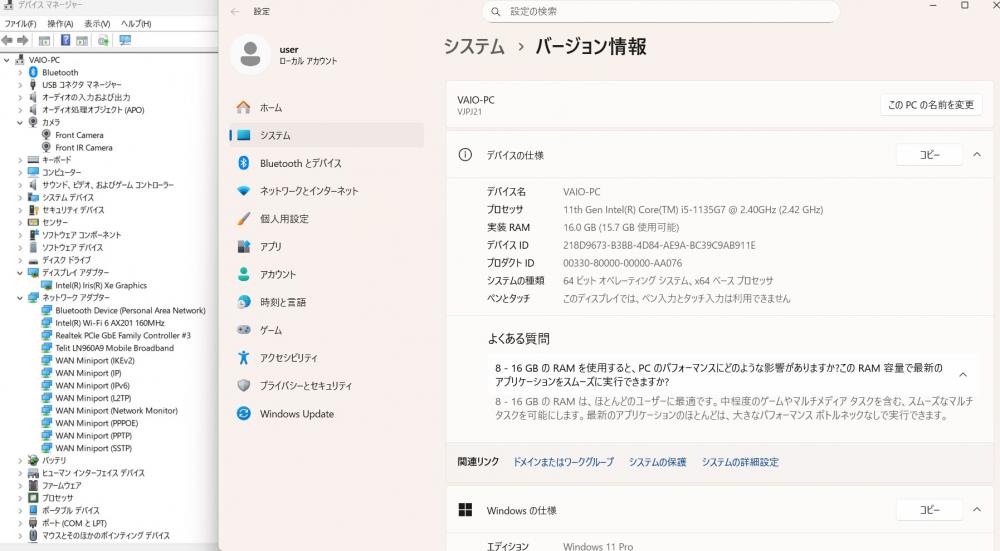The width and height of the screenshot is (1000, 551).
Task: Open ホーム in Settings sidebar
Action: [326, 108]
